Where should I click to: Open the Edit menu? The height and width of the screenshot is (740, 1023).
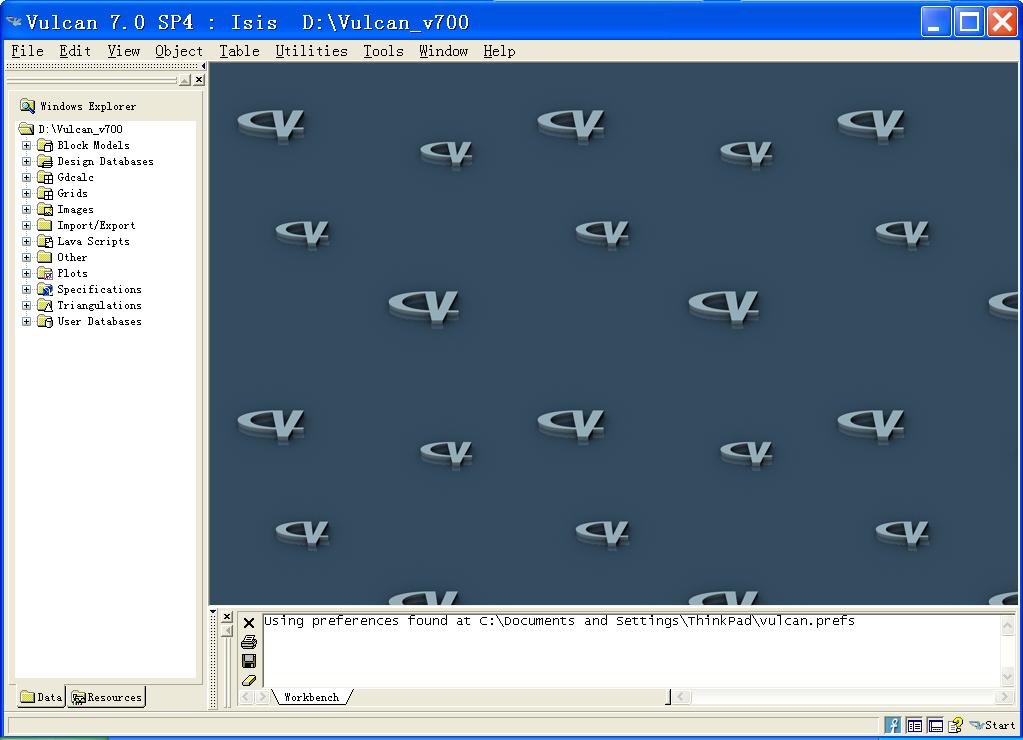click(x=75, y=51)
